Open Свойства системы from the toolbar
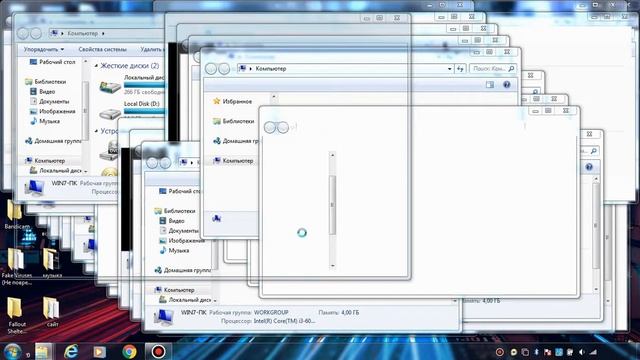Image resolution: width=640 pixels, height=360 pixels. pos(102,49)
